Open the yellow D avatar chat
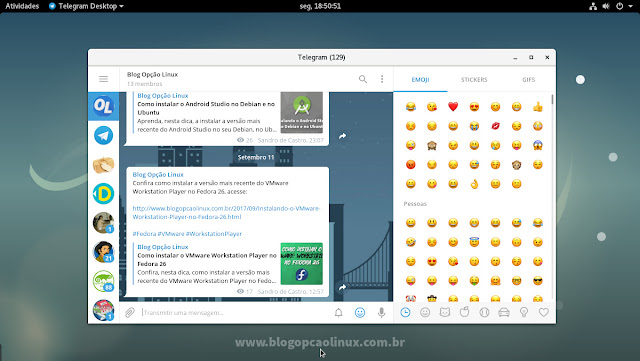This screenshot has width=640, height=361. 103,194
